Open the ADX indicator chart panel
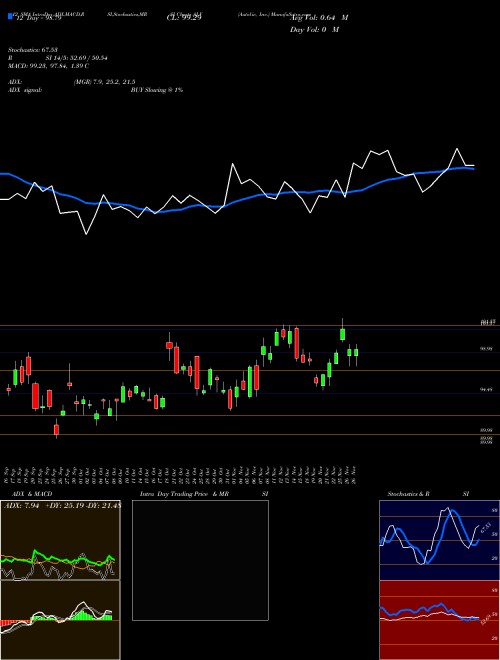500x660 pixels. [x=60, y=540]
